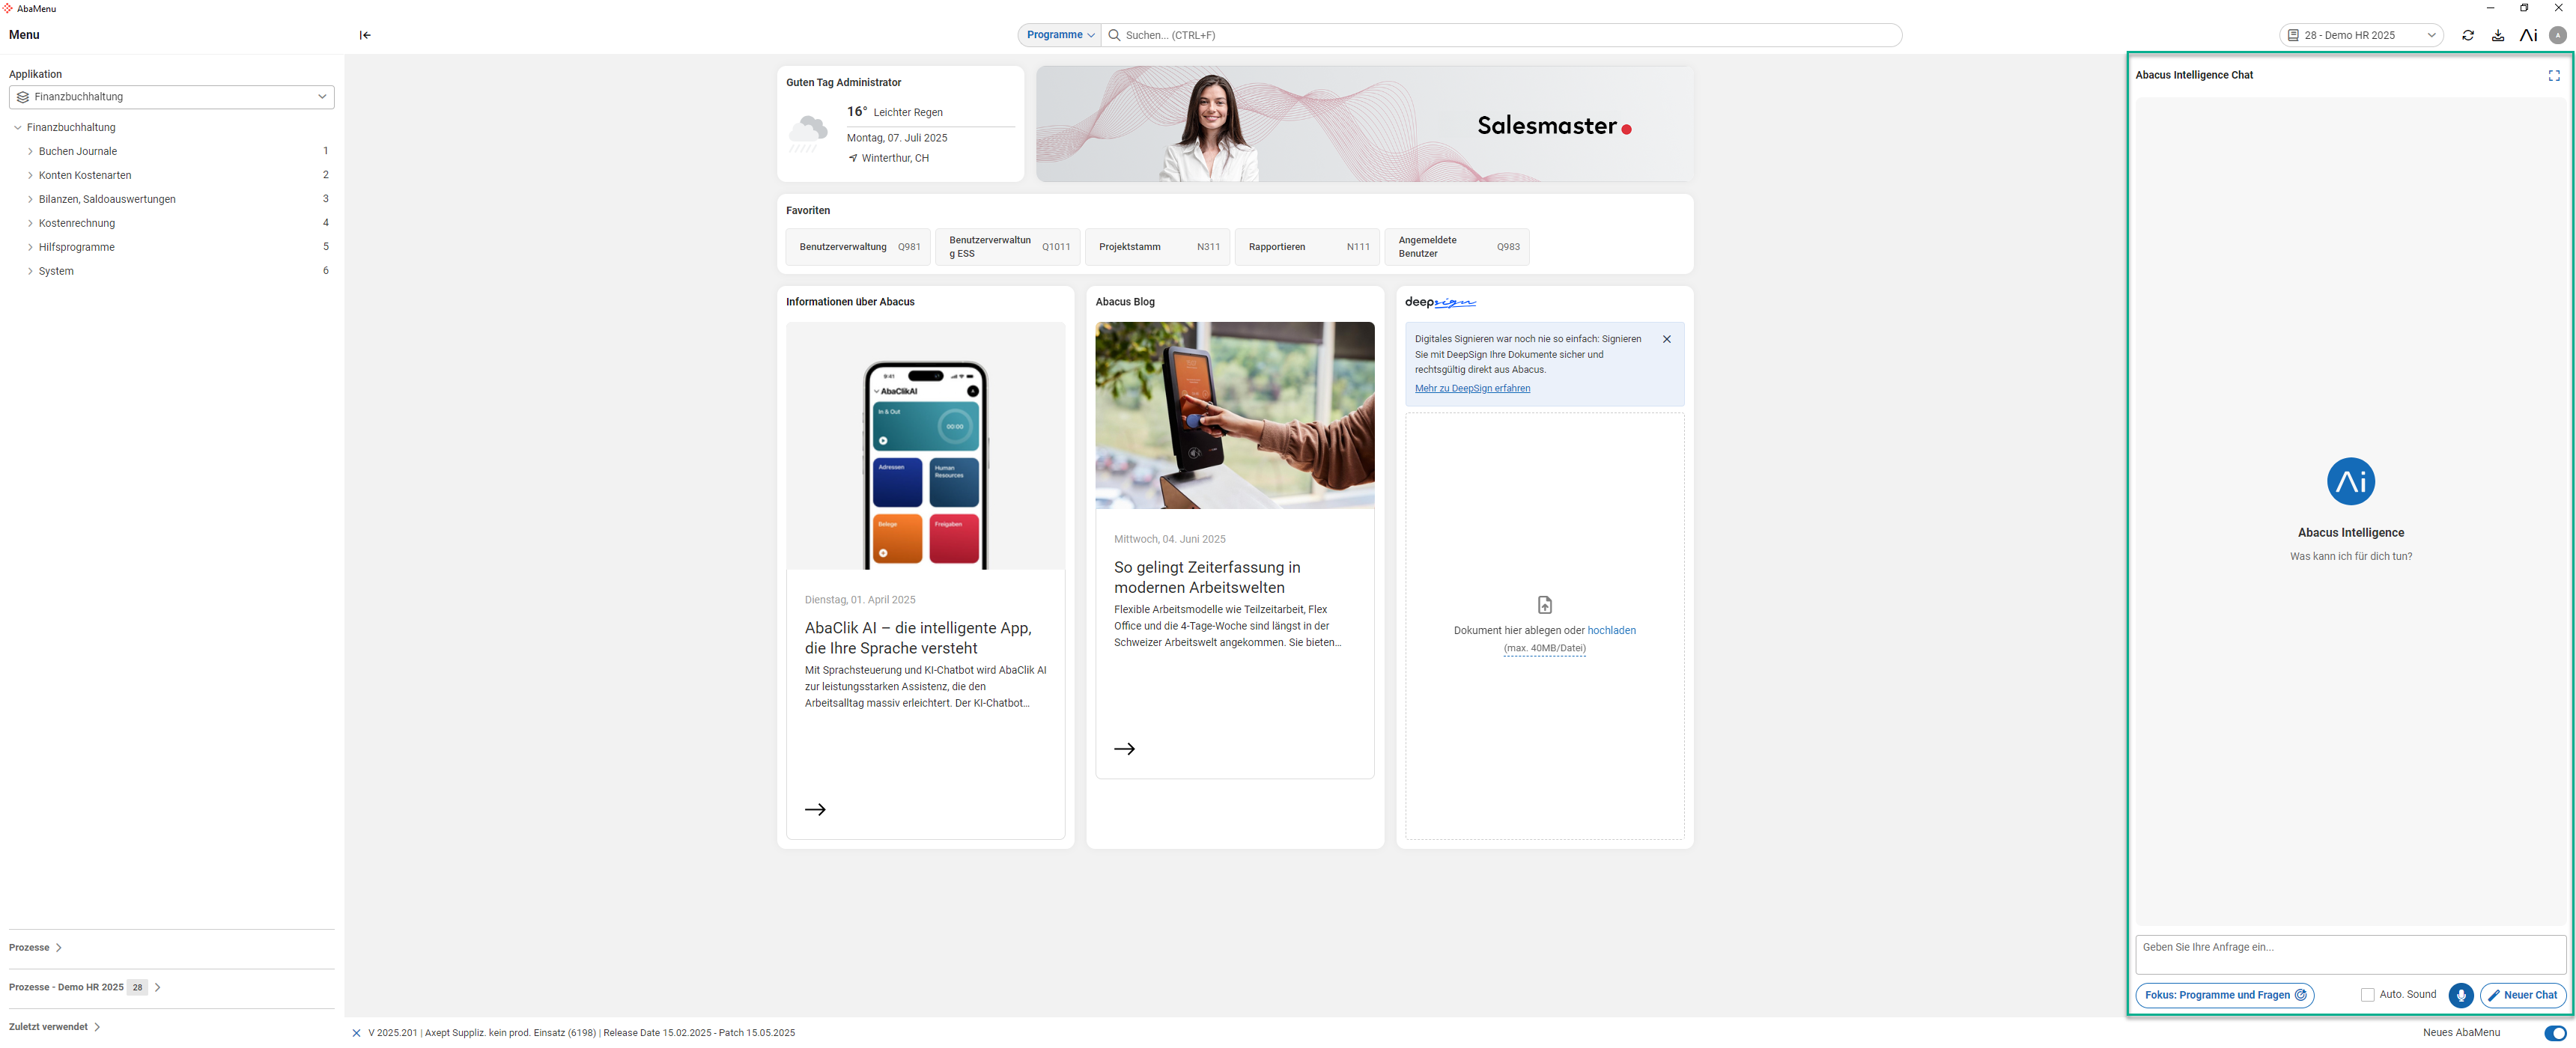Open the Finanzbuchhaltung application dropdown

(x=171, y=97)
